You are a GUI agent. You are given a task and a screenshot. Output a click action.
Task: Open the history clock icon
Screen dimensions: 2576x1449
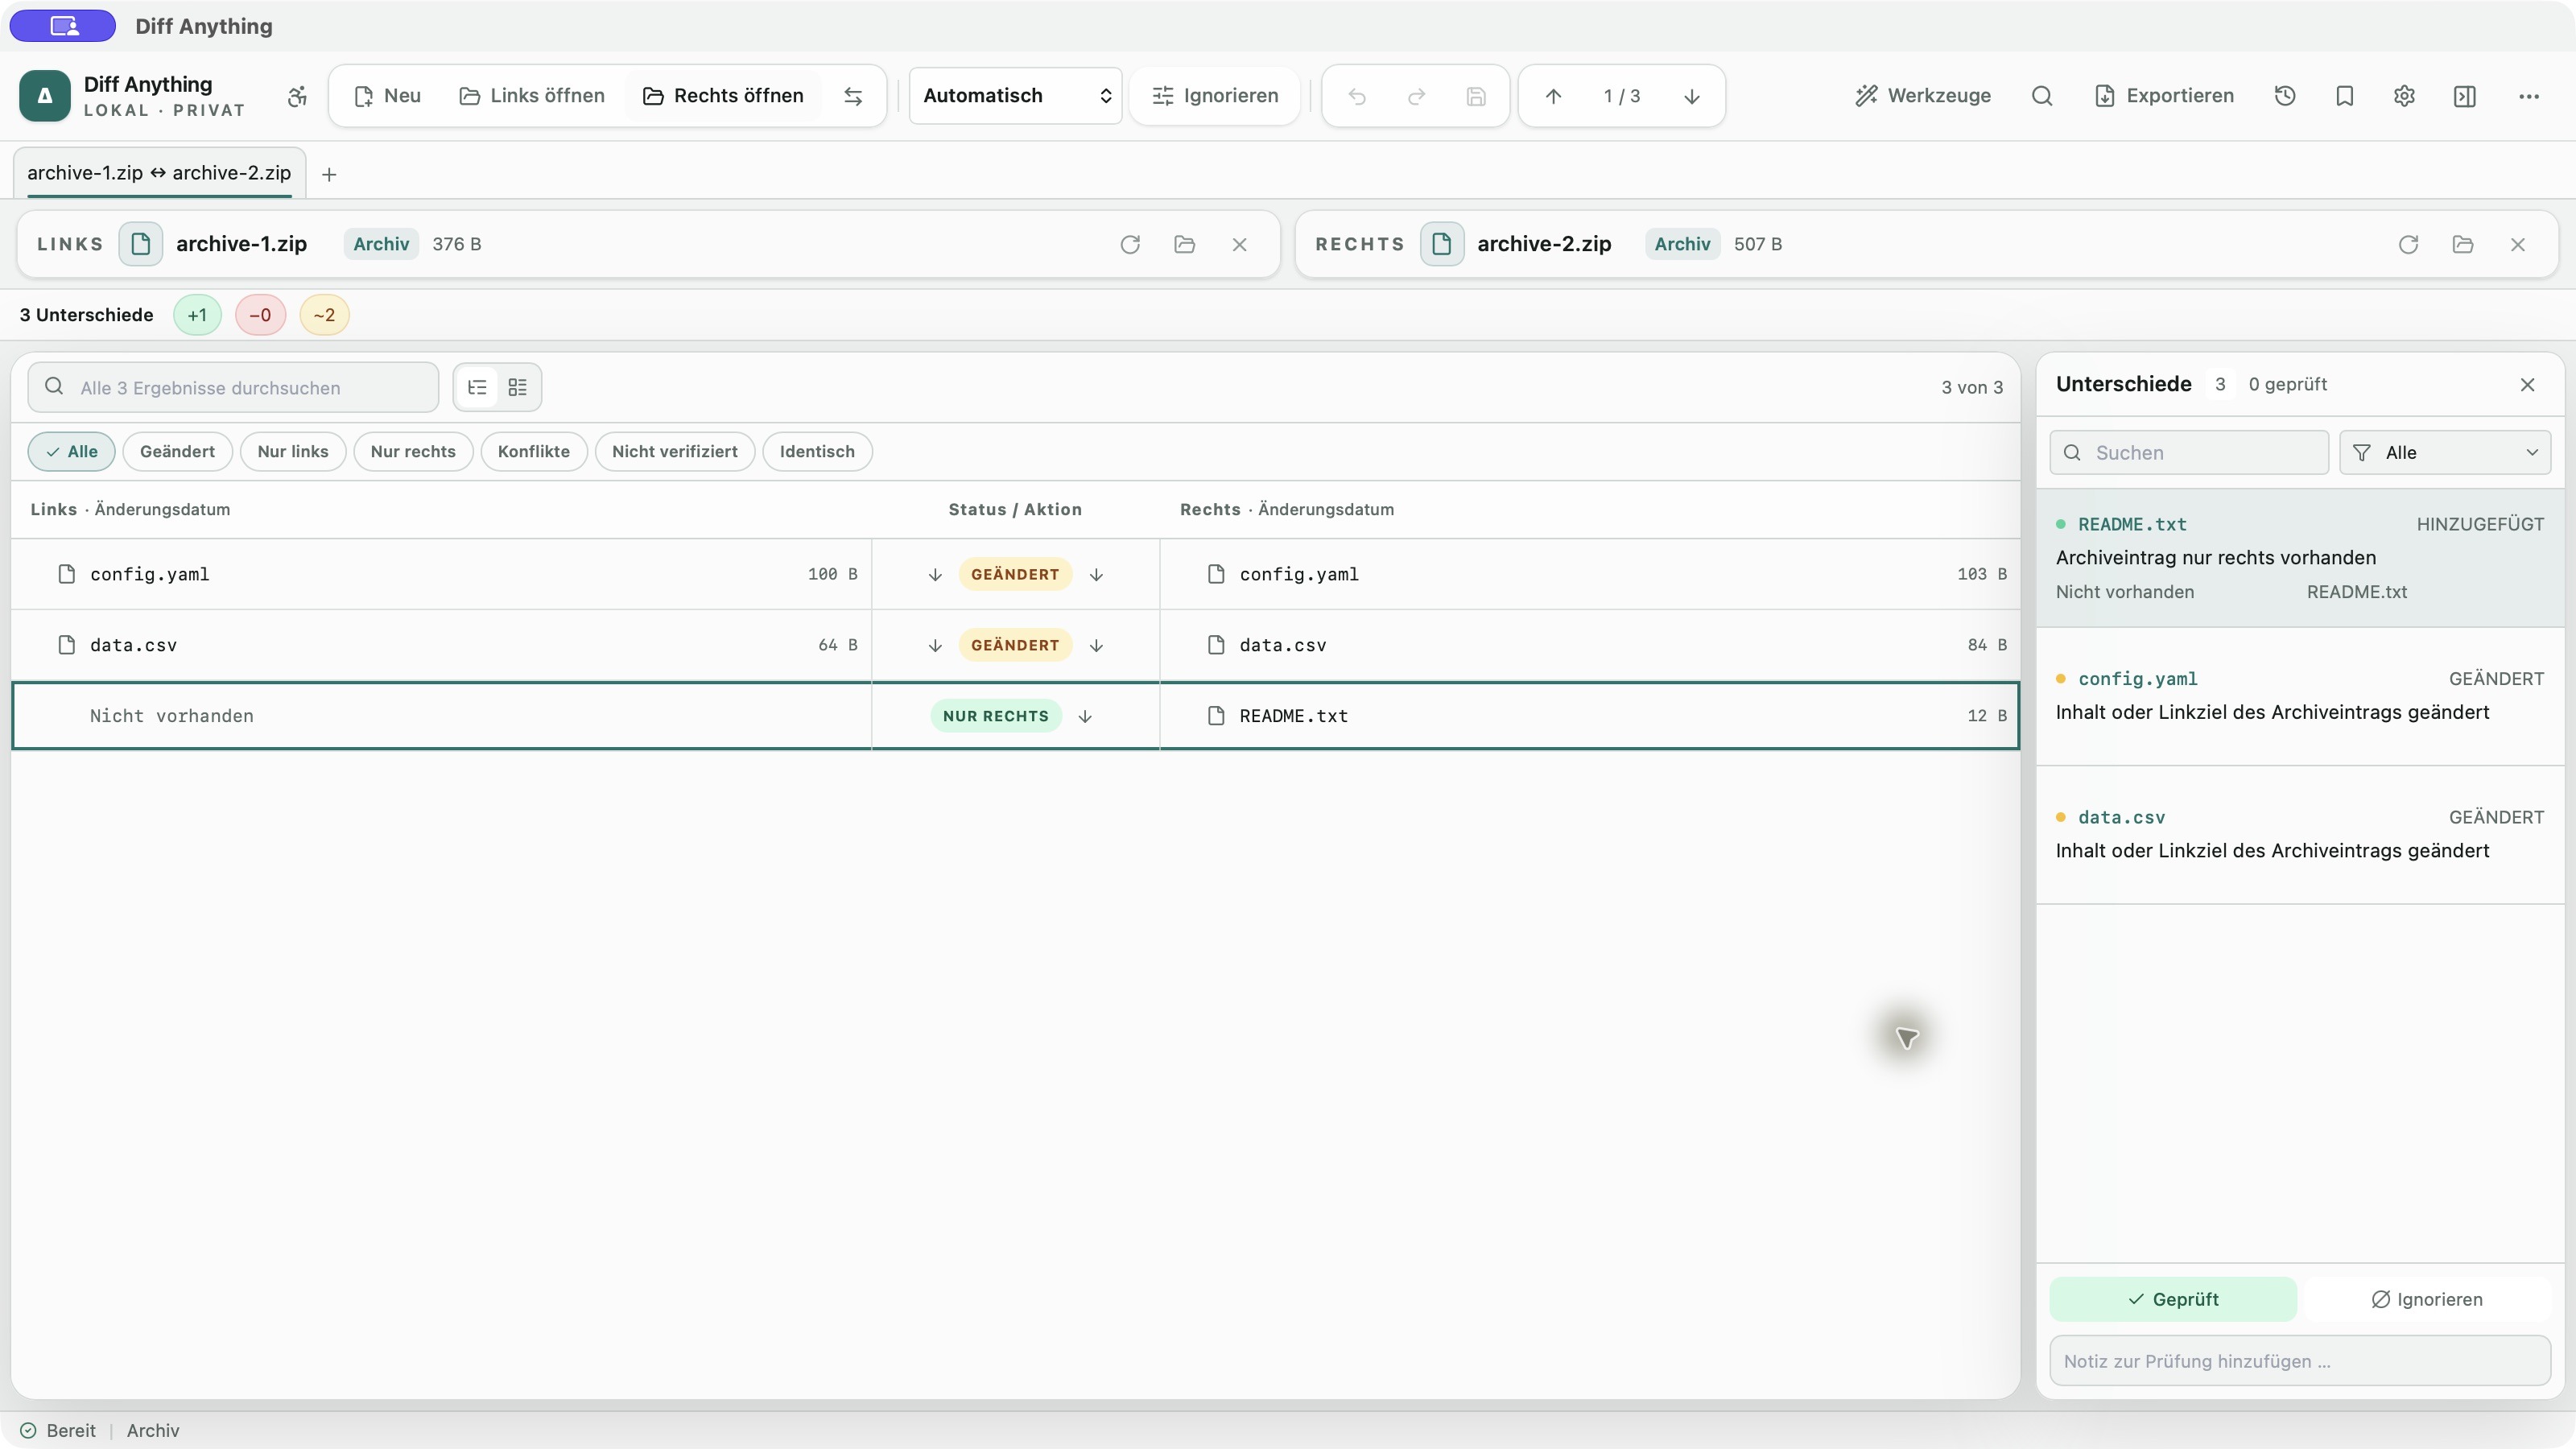coord(2285,96)
